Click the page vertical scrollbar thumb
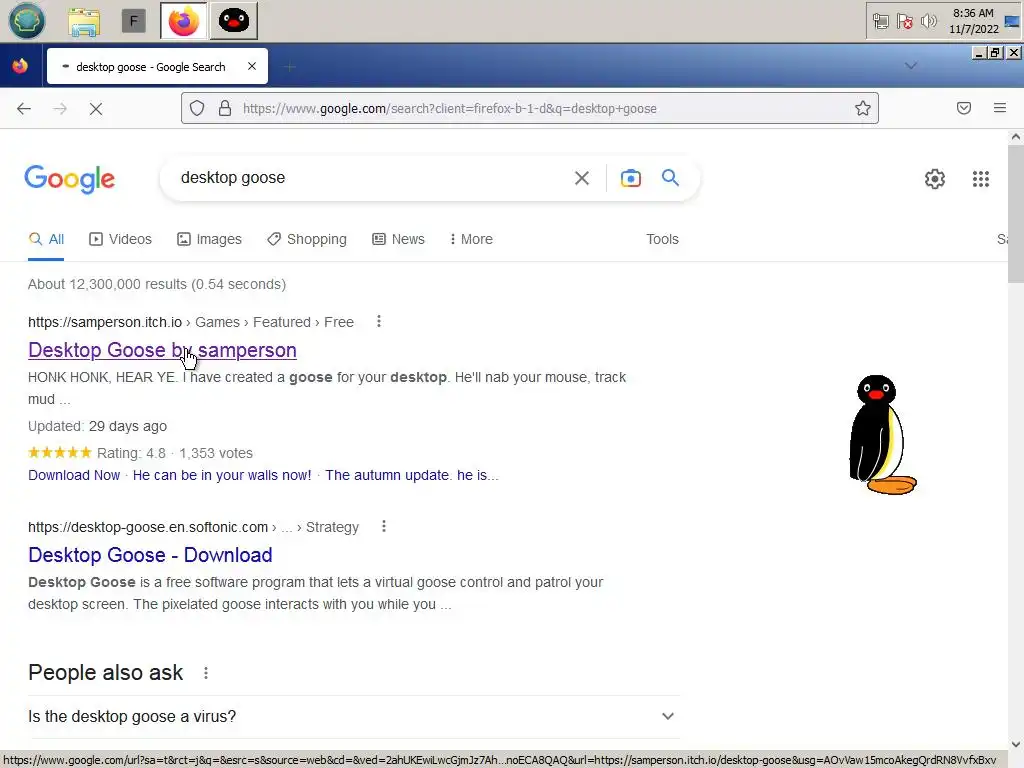 pyautogui.click(x=1016, y=214)
